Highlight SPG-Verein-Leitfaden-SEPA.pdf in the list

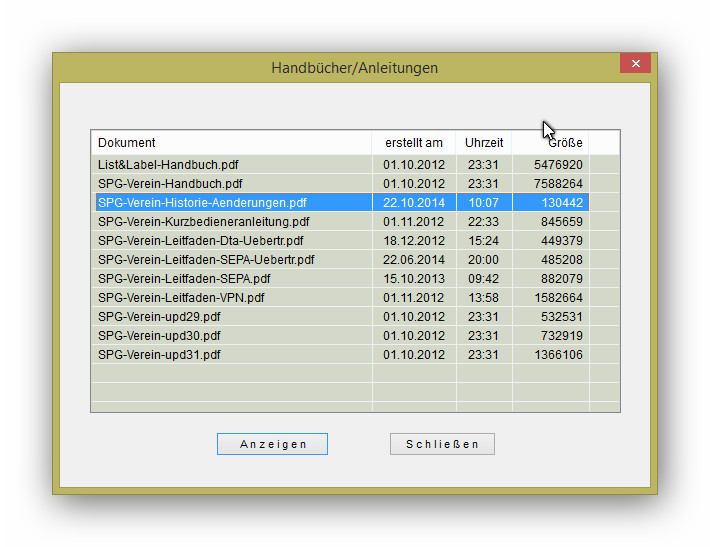pos(184,279)
